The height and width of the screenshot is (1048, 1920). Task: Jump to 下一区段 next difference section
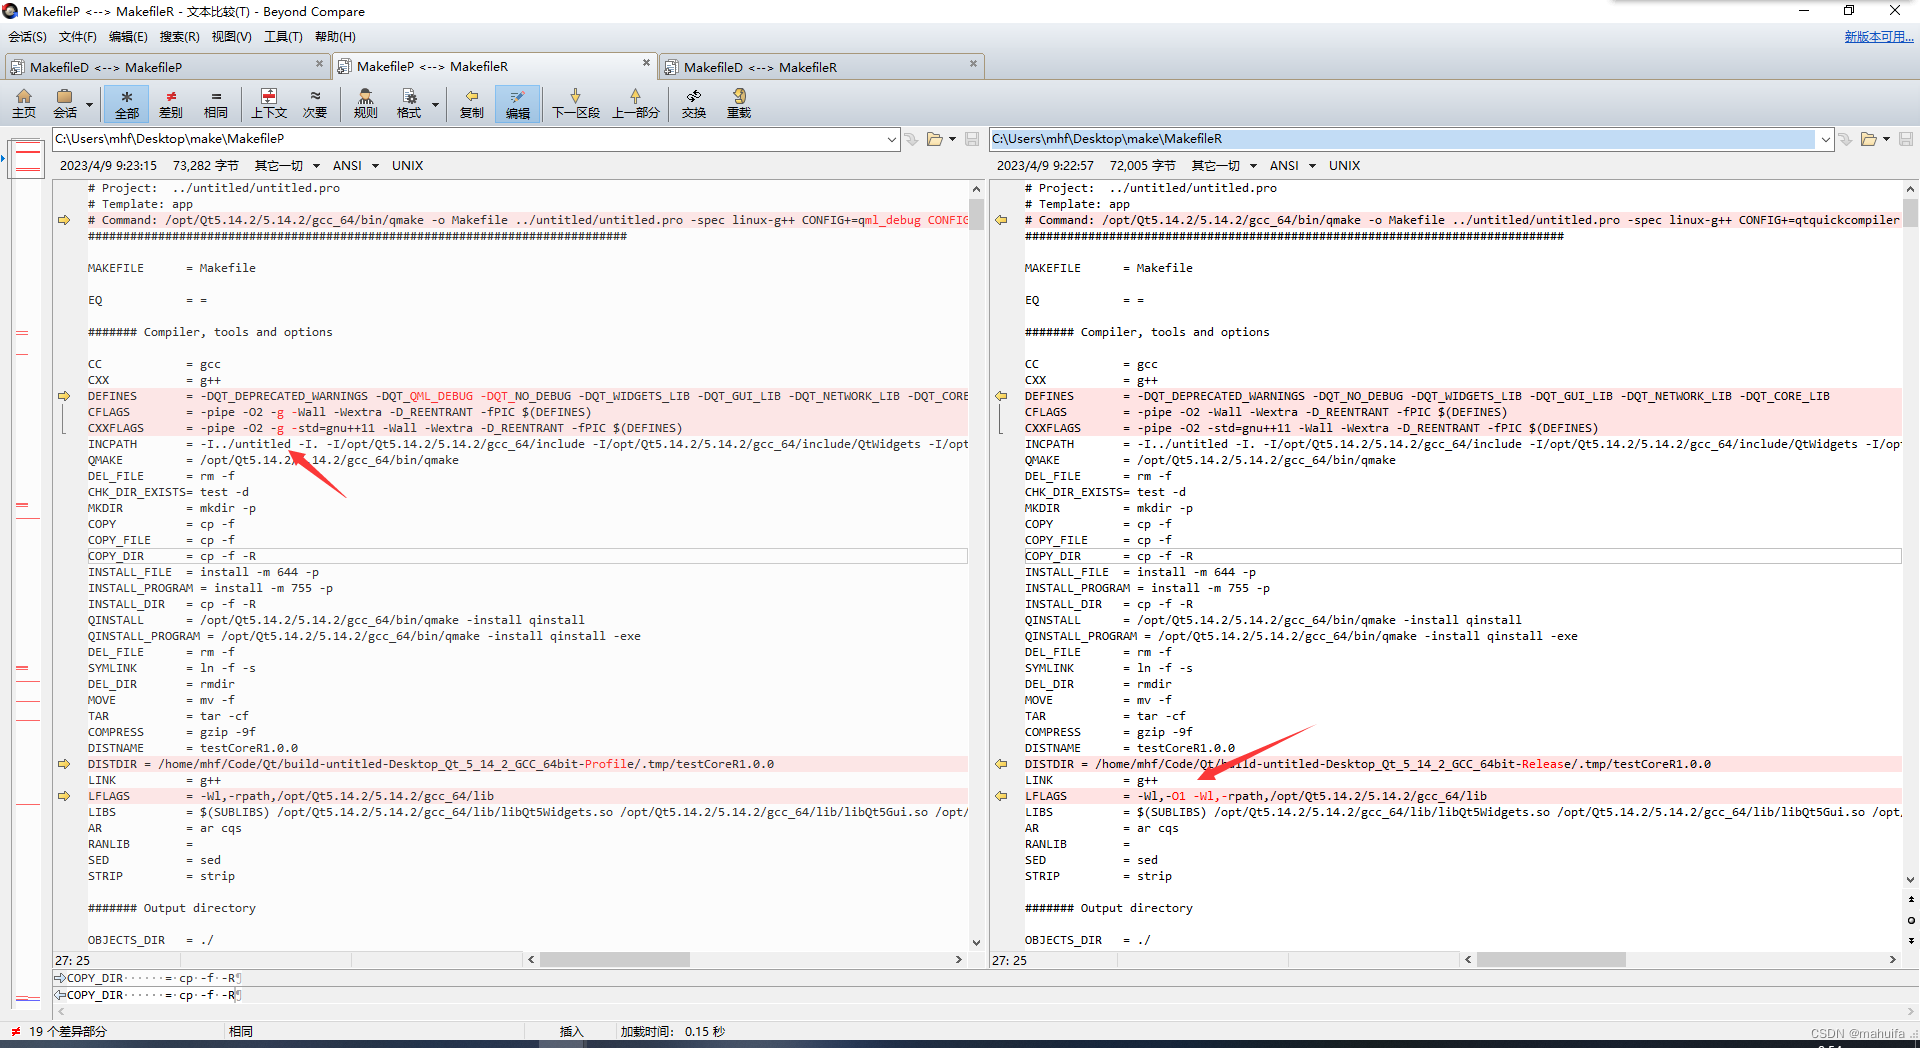(576, 103)
